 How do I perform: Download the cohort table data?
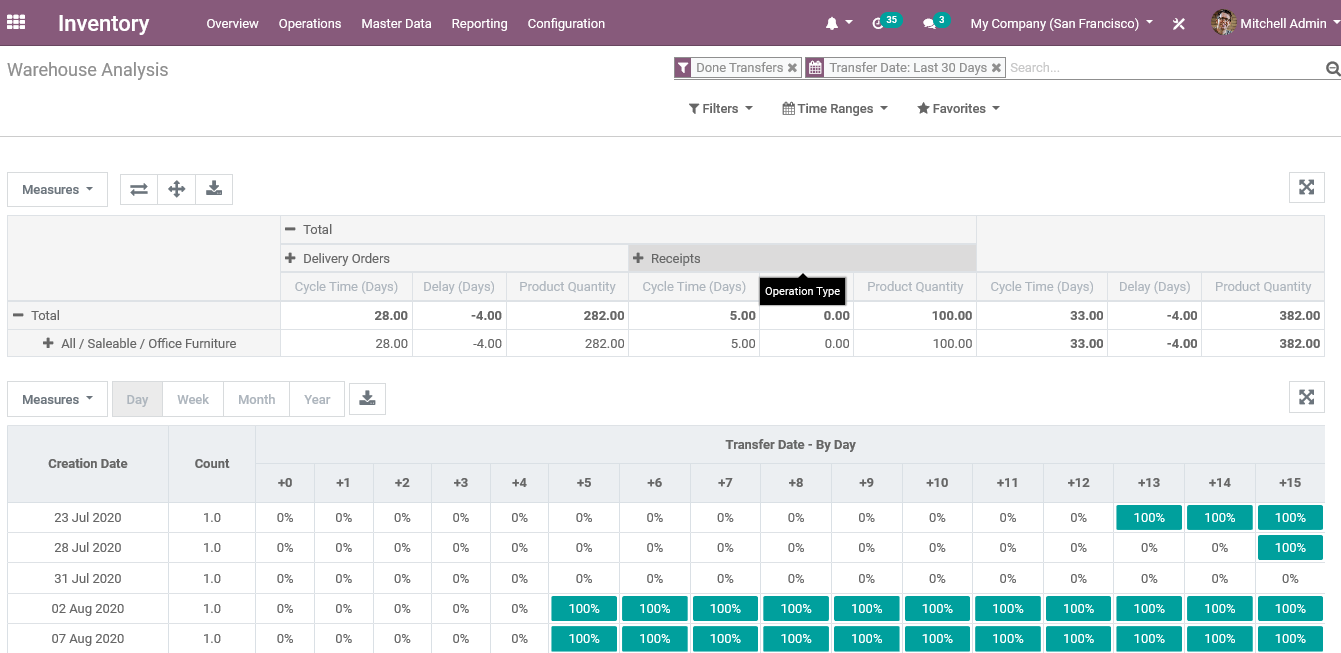pos(367,399)
